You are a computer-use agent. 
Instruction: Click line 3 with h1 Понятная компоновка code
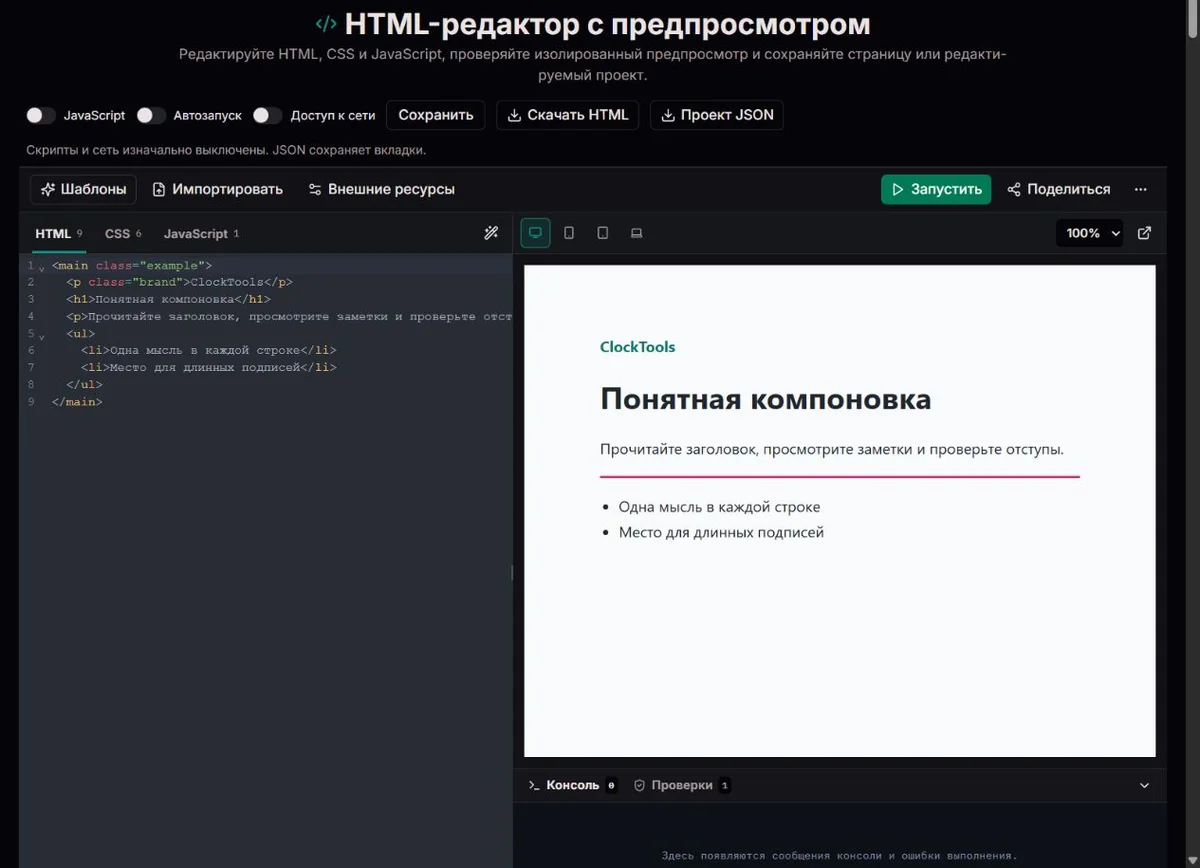(169, 299)
